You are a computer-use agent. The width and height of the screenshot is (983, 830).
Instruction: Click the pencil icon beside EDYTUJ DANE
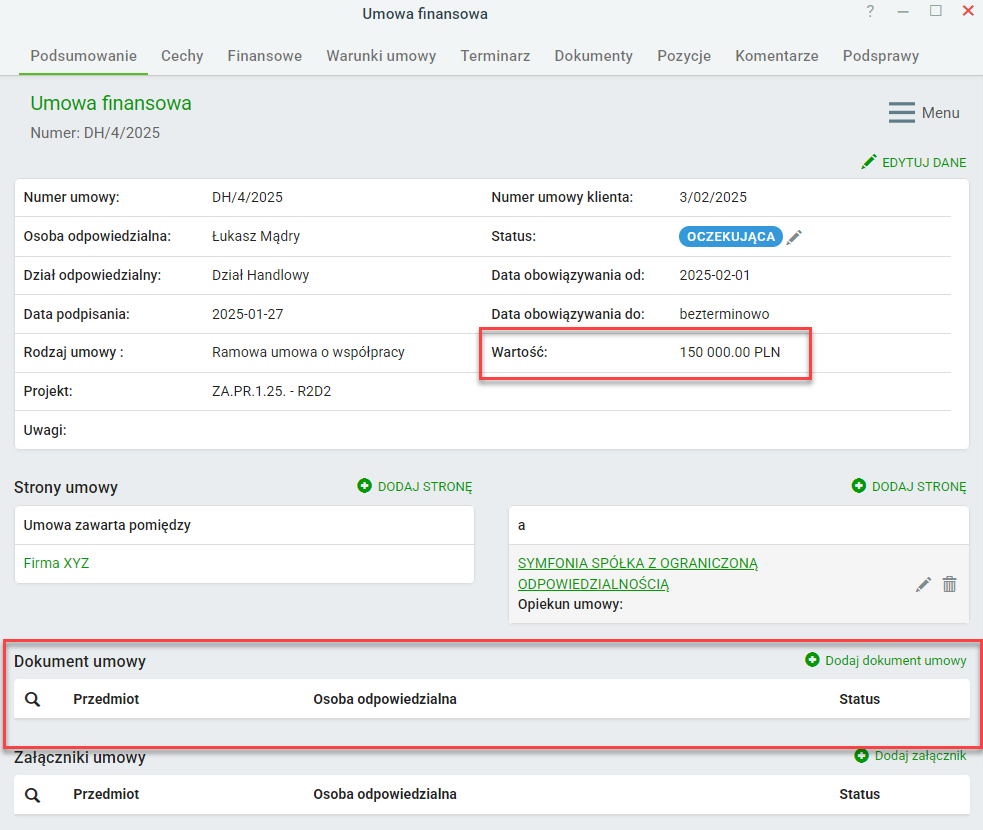(868, 162)
